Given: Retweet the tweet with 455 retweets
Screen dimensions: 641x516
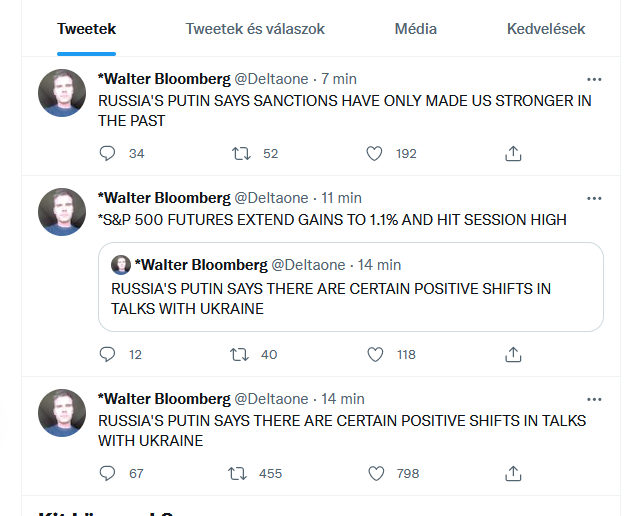Looking at the screenshot, I should point(238,473).
